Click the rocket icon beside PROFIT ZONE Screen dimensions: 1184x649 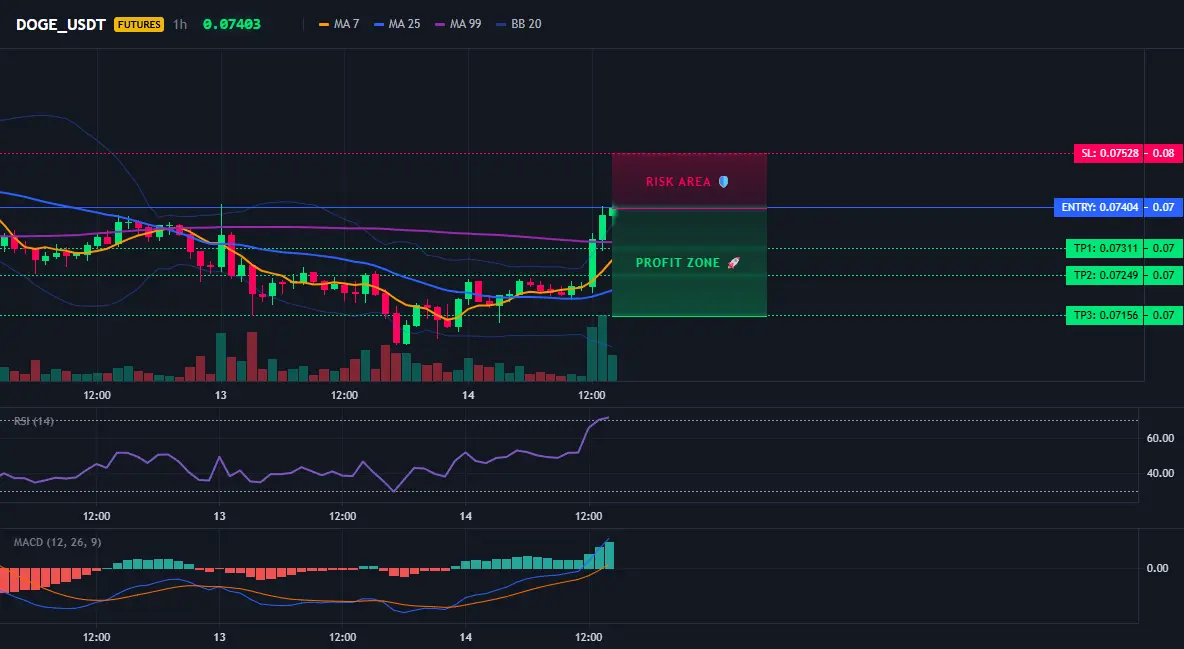click(x=733, y=263)
